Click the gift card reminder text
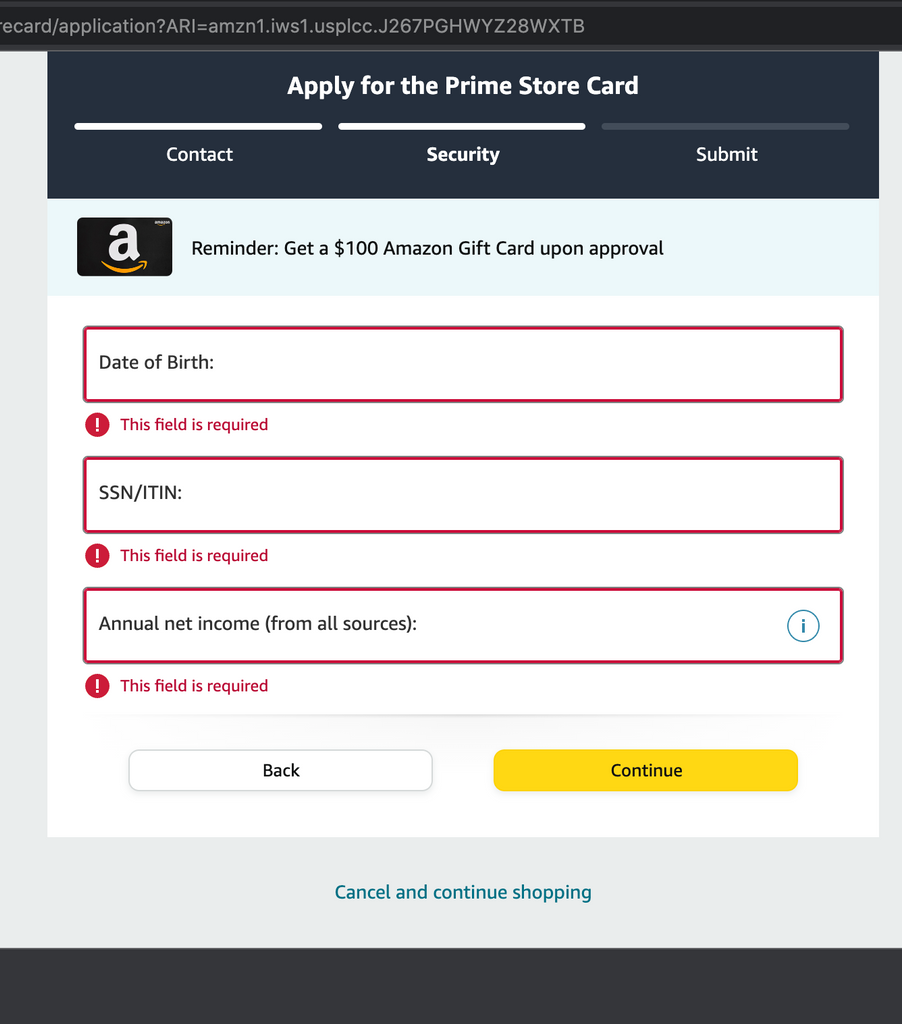 point(427,248)
